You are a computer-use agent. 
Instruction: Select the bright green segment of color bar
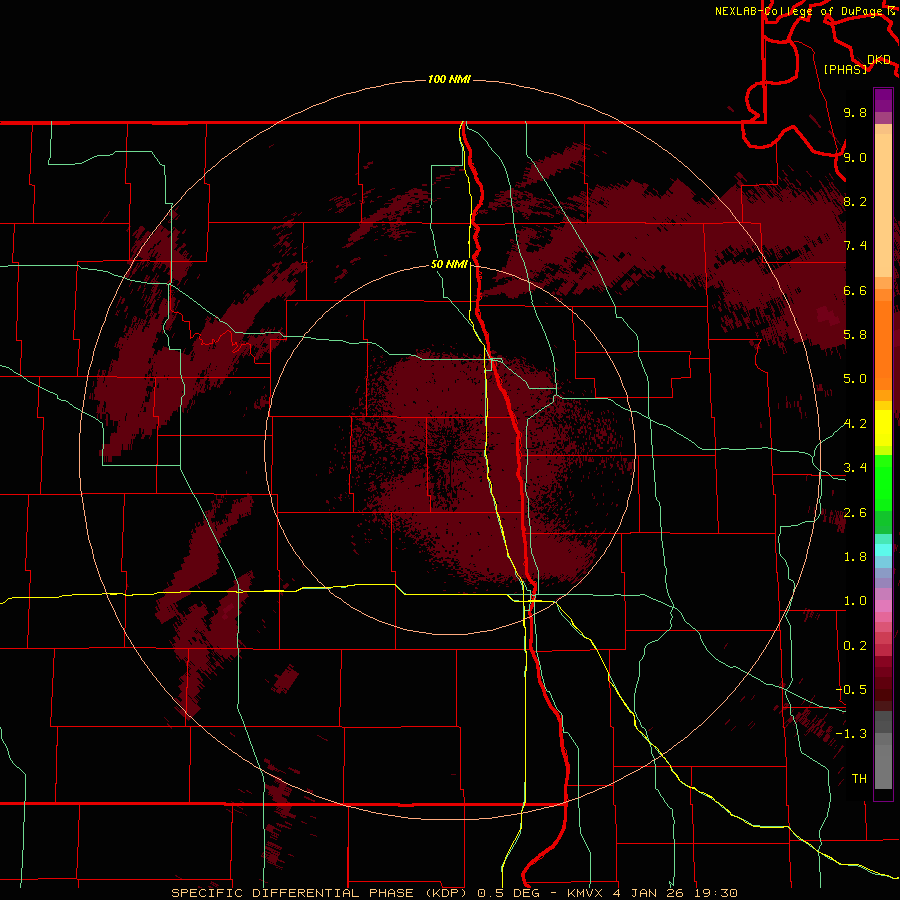pyautogui.click(x=883, y=482)
